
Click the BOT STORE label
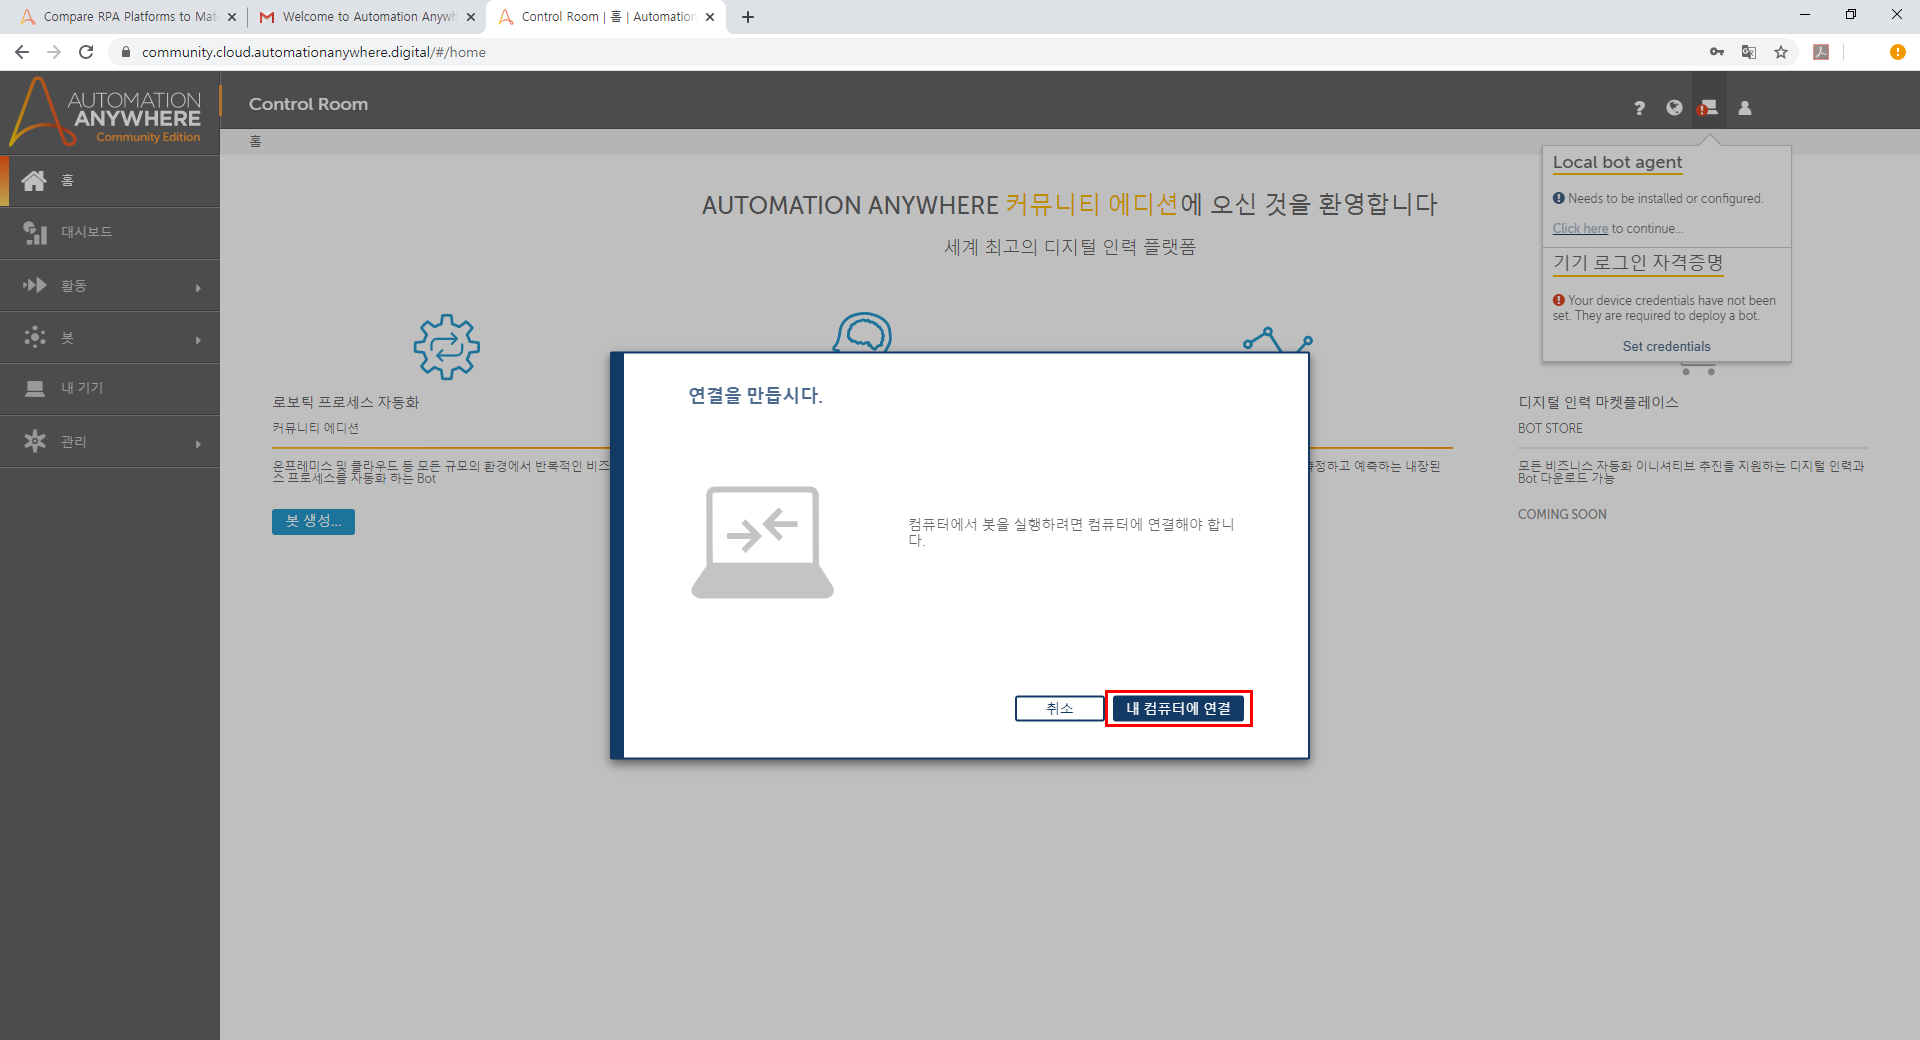(x=1550, y=429)
